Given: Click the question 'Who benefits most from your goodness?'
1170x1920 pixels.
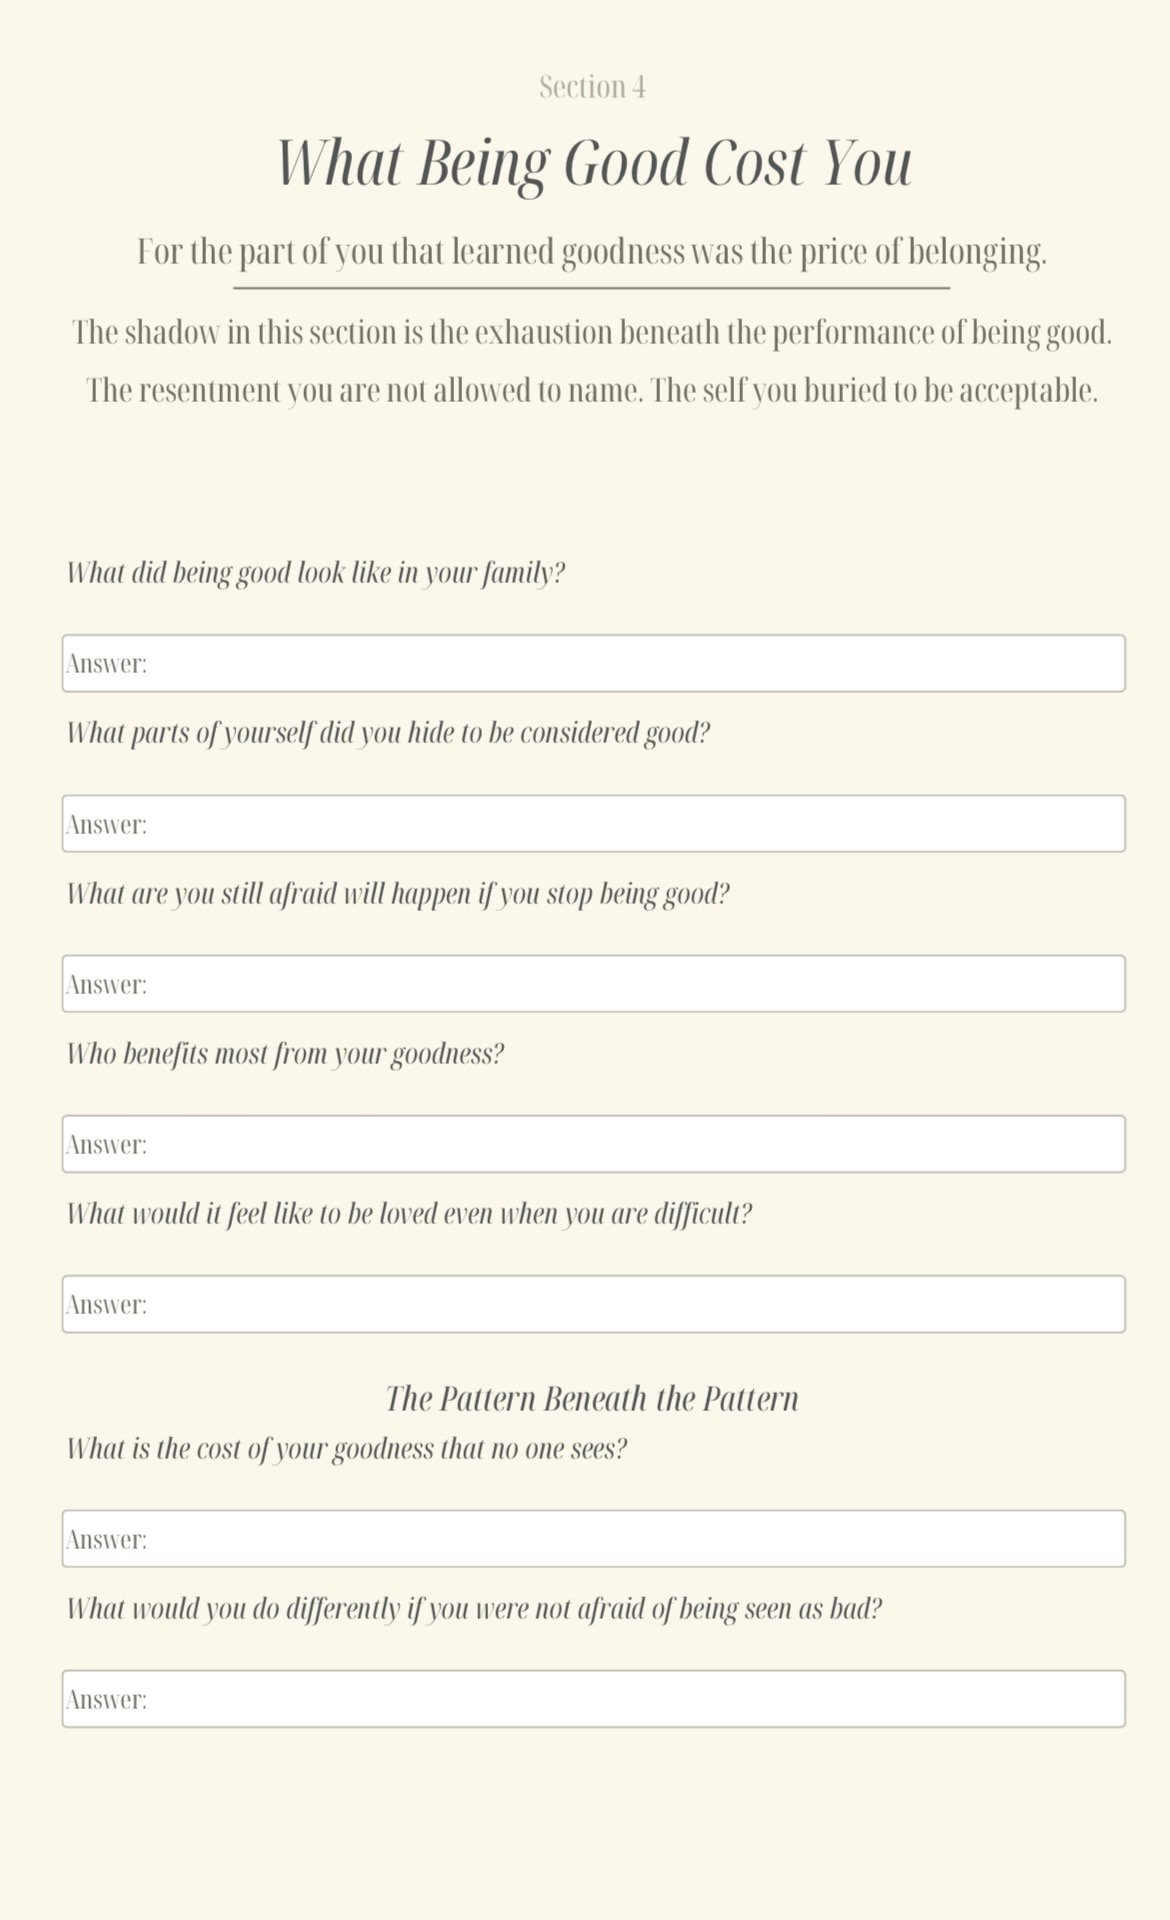Looking at the screenshot, I should [285, 1054].
